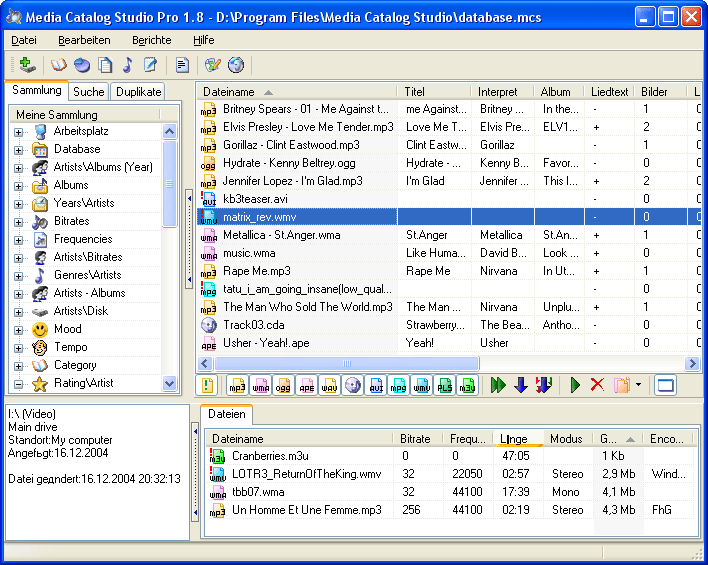The image size is (708, 565).
Task: Select the Category tree item
Action: click(75, 365)
